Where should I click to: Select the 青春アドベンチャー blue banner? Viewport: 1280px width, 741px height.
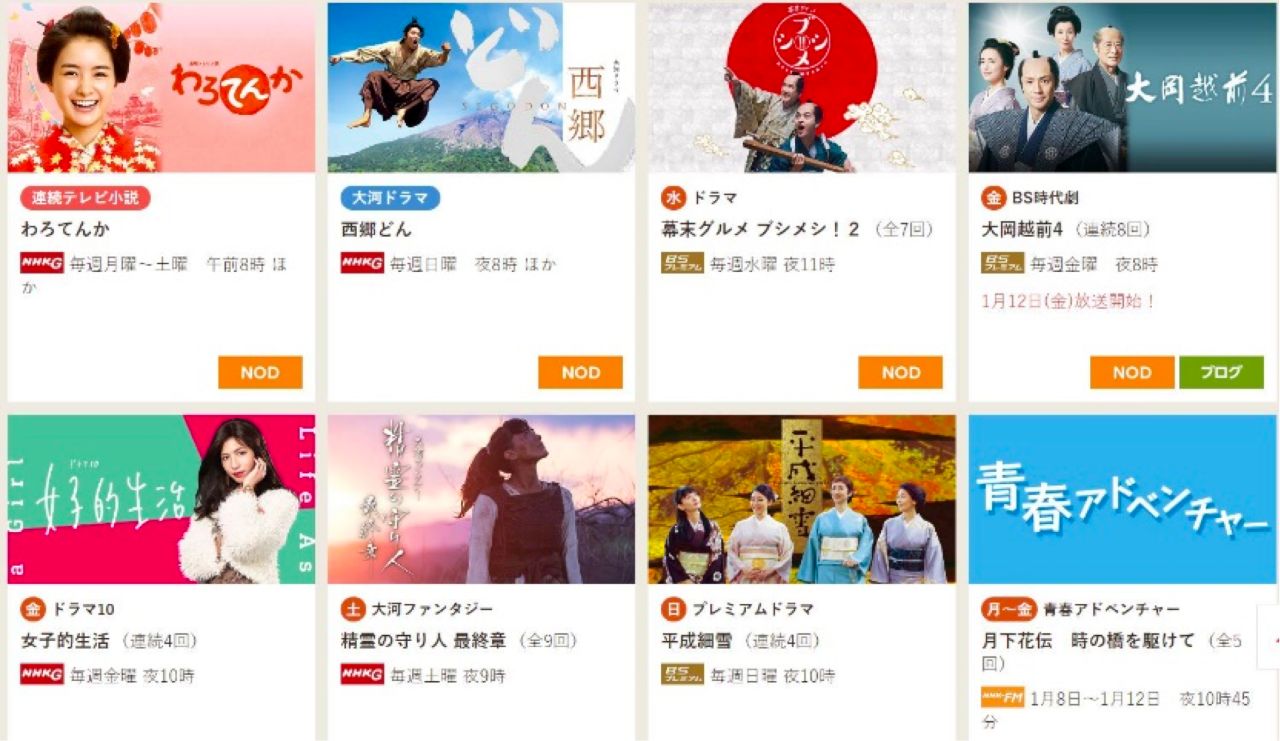pos(1122,499)
